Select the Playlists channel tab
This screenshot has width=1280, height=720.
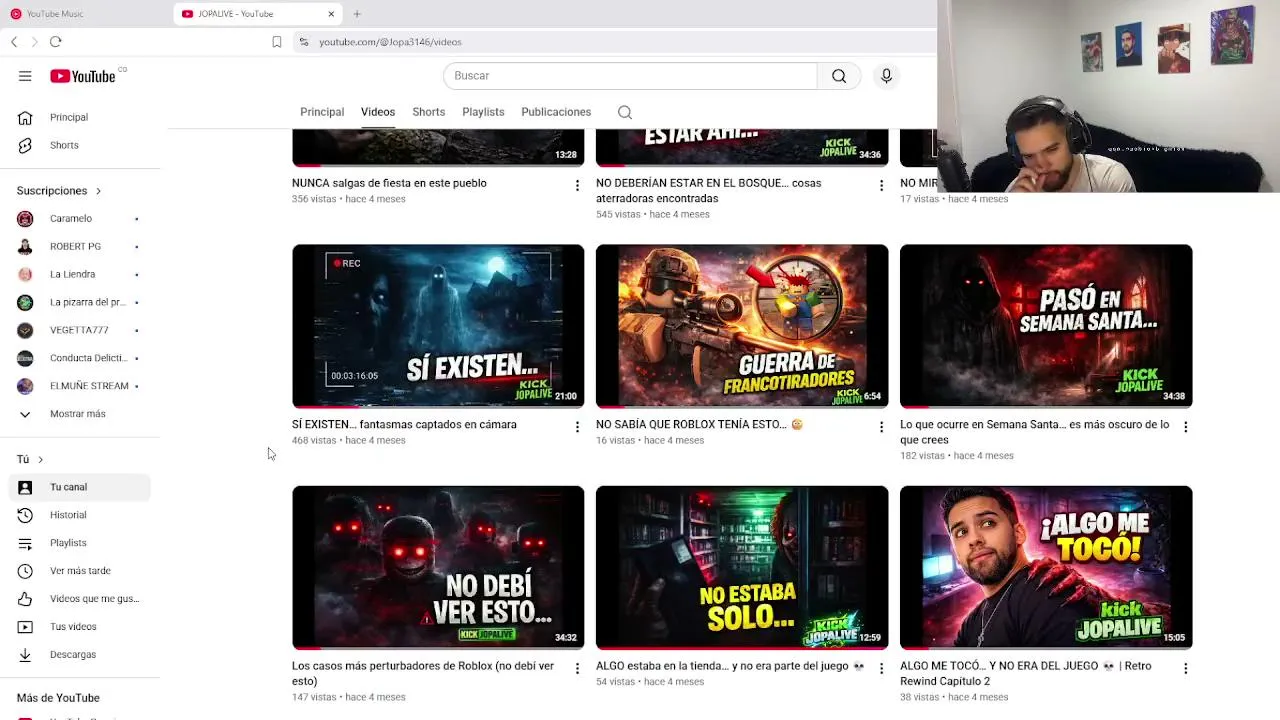click(x=483, y=112)
